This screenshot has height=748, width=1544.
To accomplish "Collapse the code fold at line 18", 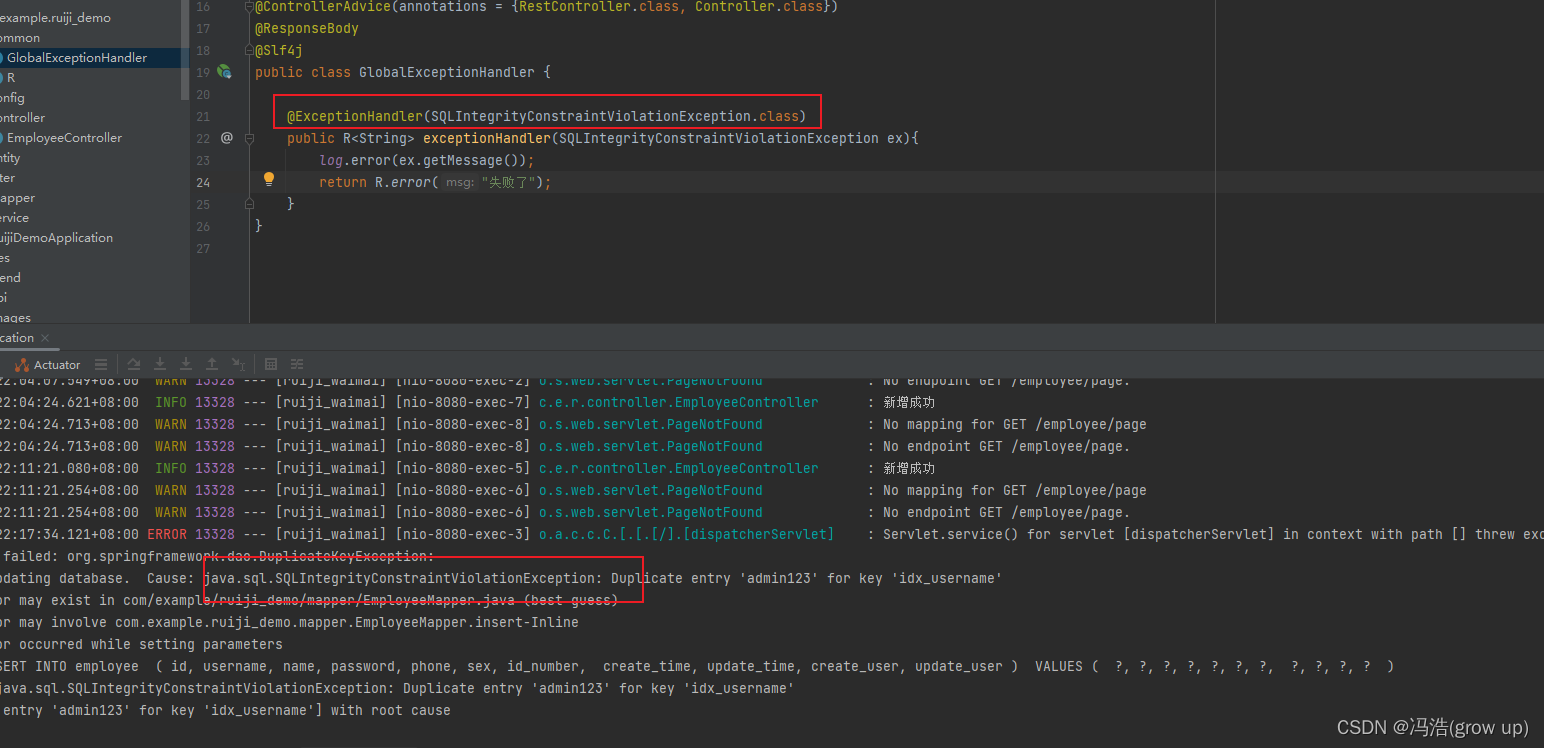I will [x=250, y=50].
